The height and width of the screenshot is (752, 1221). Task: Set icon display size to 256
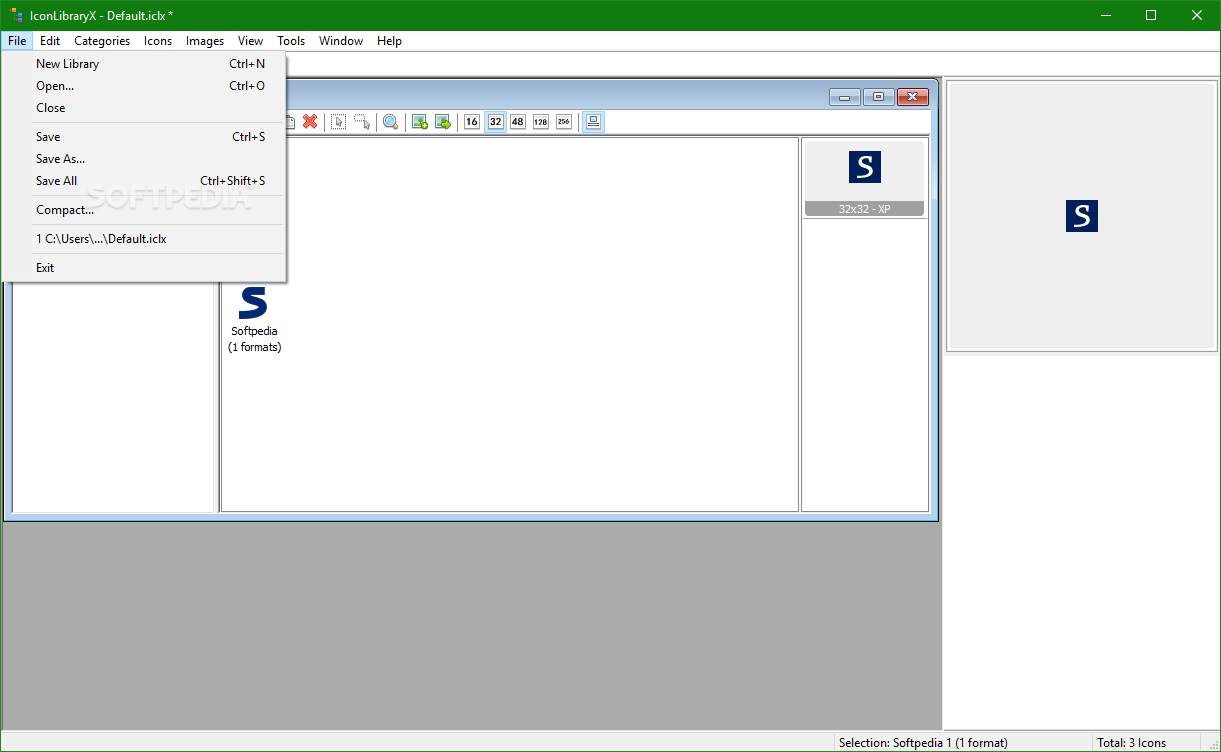564,121
